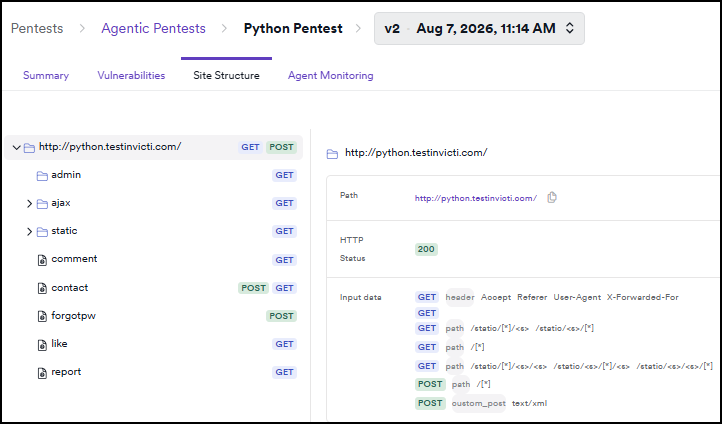Open the Path URL link
722x424 pixels.
click(x=476, y=198)
